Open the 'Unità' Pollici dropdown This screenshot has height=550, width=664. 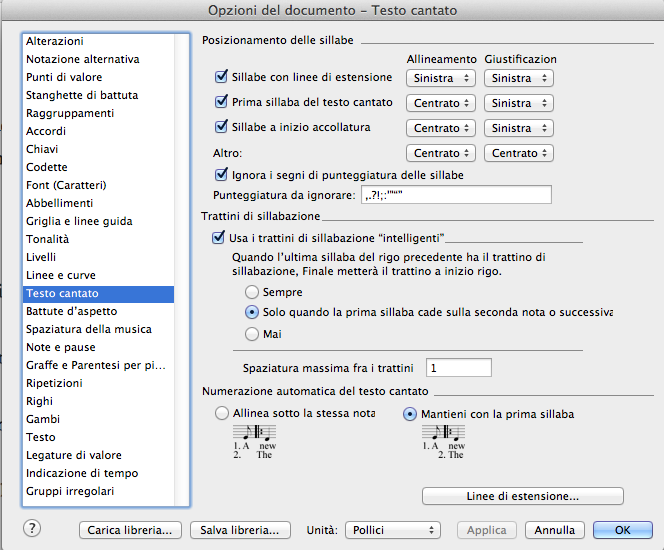[392, 529]
